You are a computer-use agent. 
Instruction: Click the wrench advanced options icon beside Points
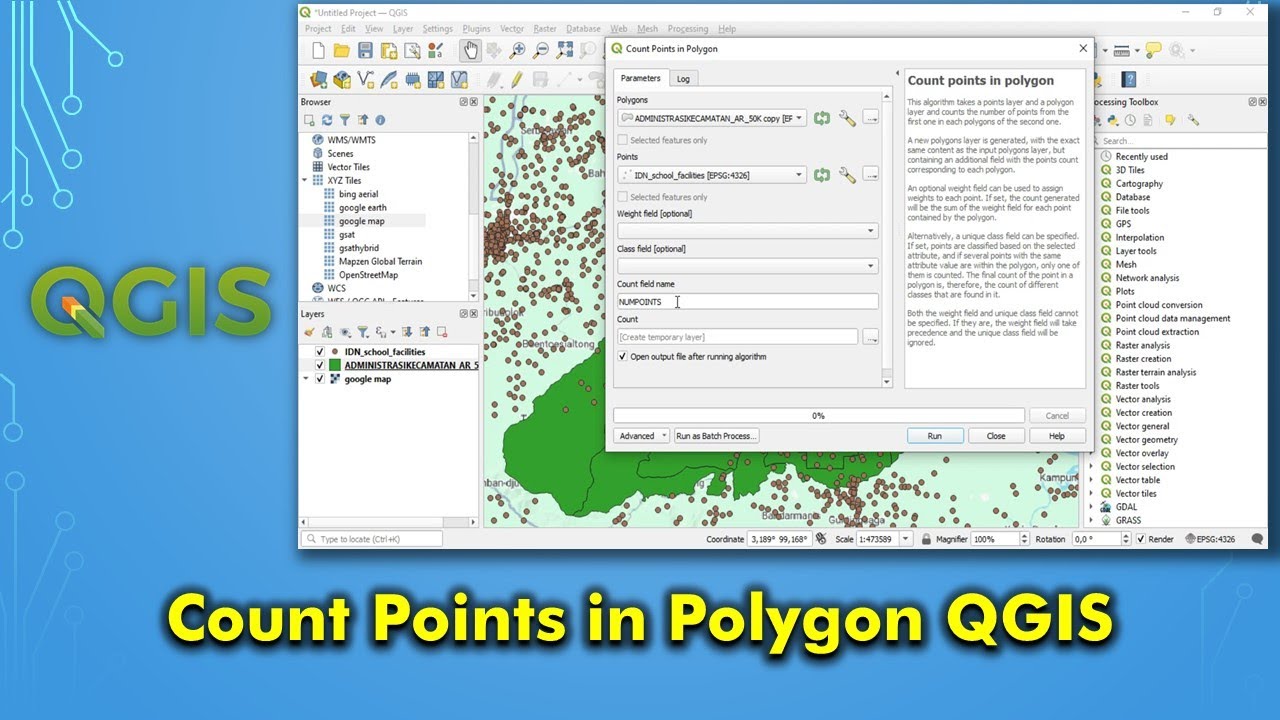pos(847,175)
